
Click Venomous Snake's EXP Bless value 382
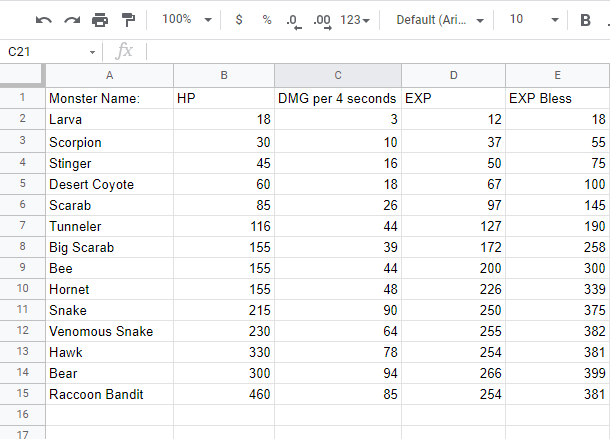coord(557,331)
